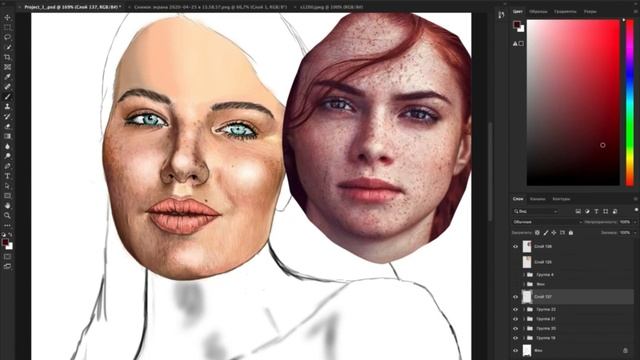640x360 pixels.
Task: Click foreground color swatch in toolbar
Action: pyautogui.click(x=5, y=243)
